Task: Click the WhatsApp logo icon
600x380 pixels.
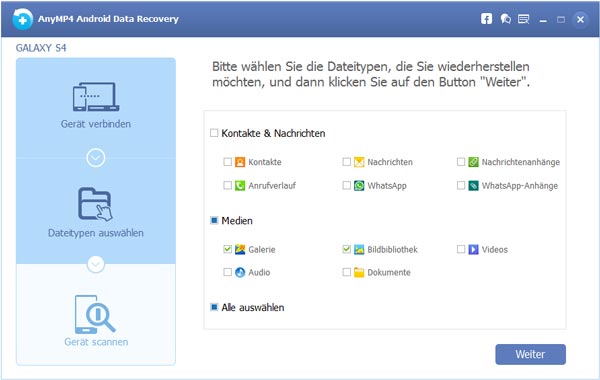Action: click(x=359, y=186)
